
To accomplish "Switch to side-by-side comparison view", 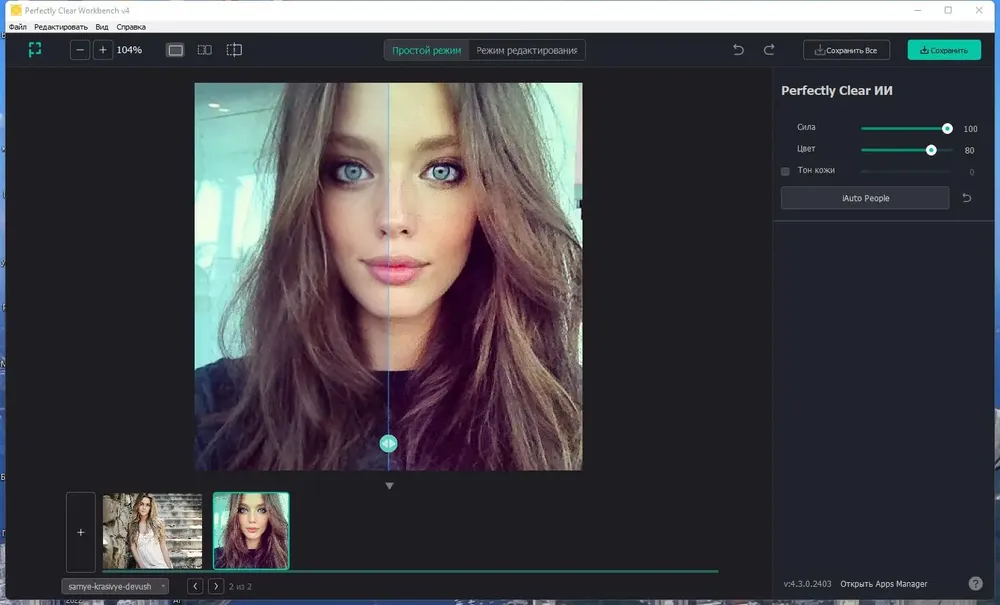I will pos(205,50).
